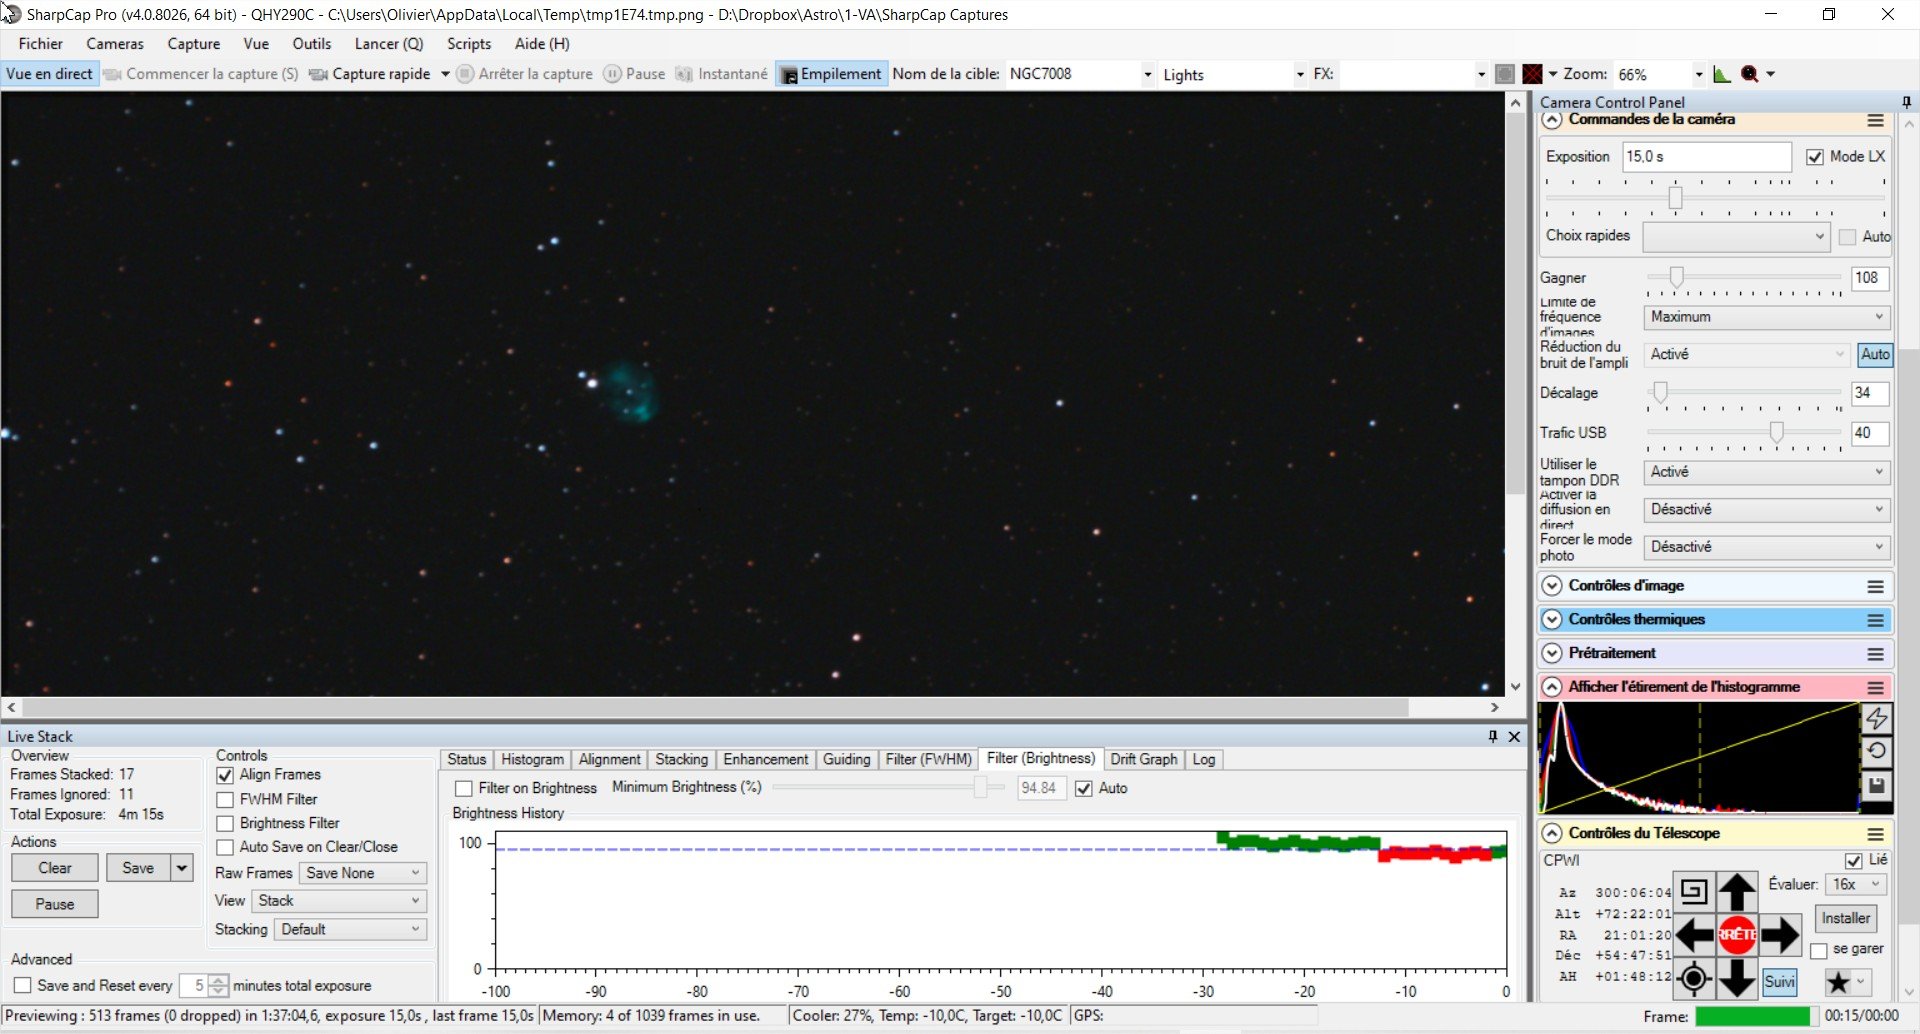Click the Trafic USB slider
Viewport: 1920px width, 1034px height.
click(1744, 433)
